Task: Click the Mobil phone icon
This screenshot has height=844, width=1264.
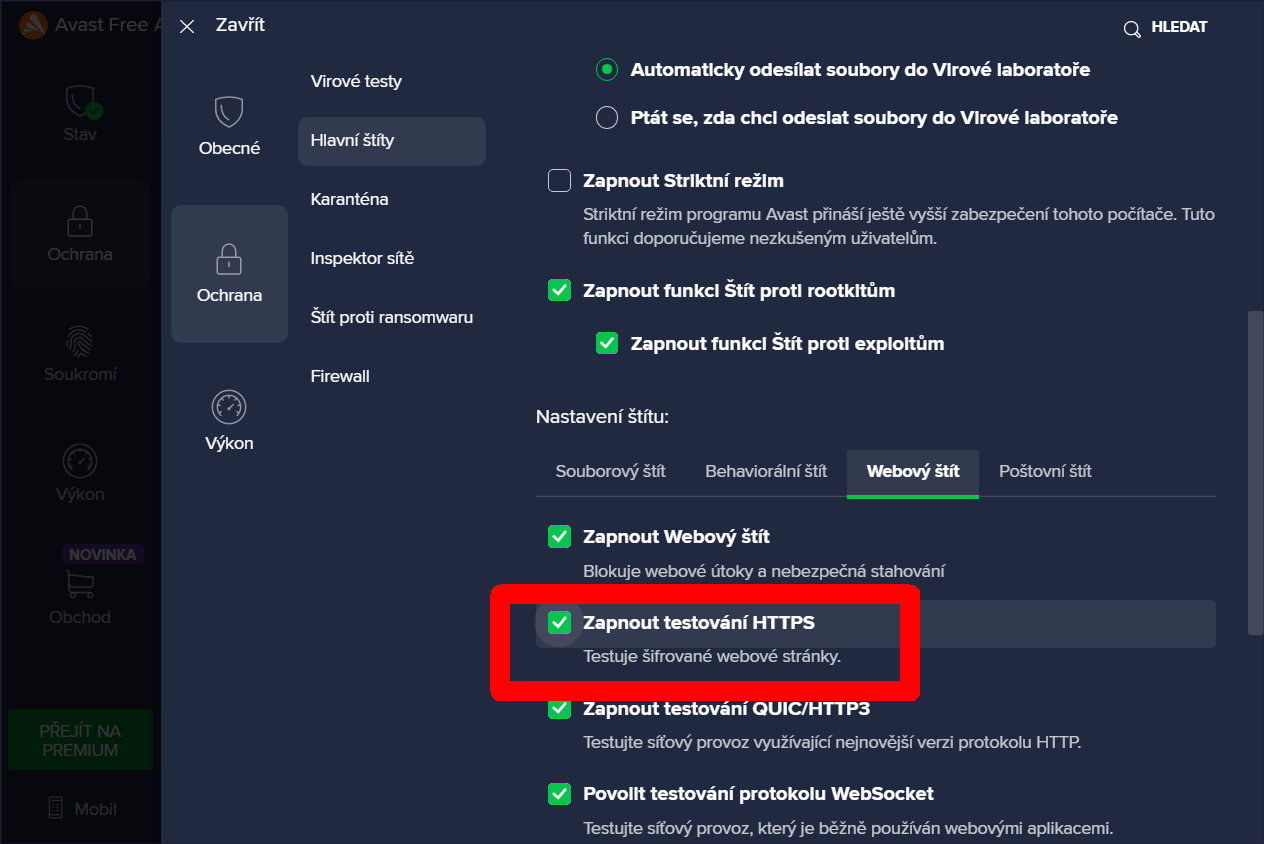Action: click(58, 808)
